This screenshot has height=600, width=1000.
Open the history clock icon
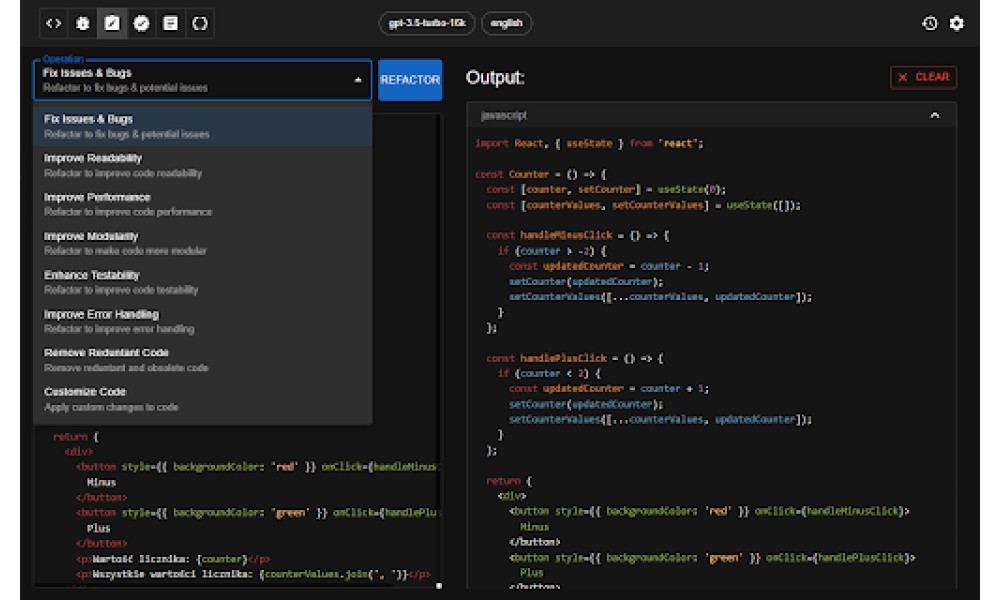coord(930,24)
